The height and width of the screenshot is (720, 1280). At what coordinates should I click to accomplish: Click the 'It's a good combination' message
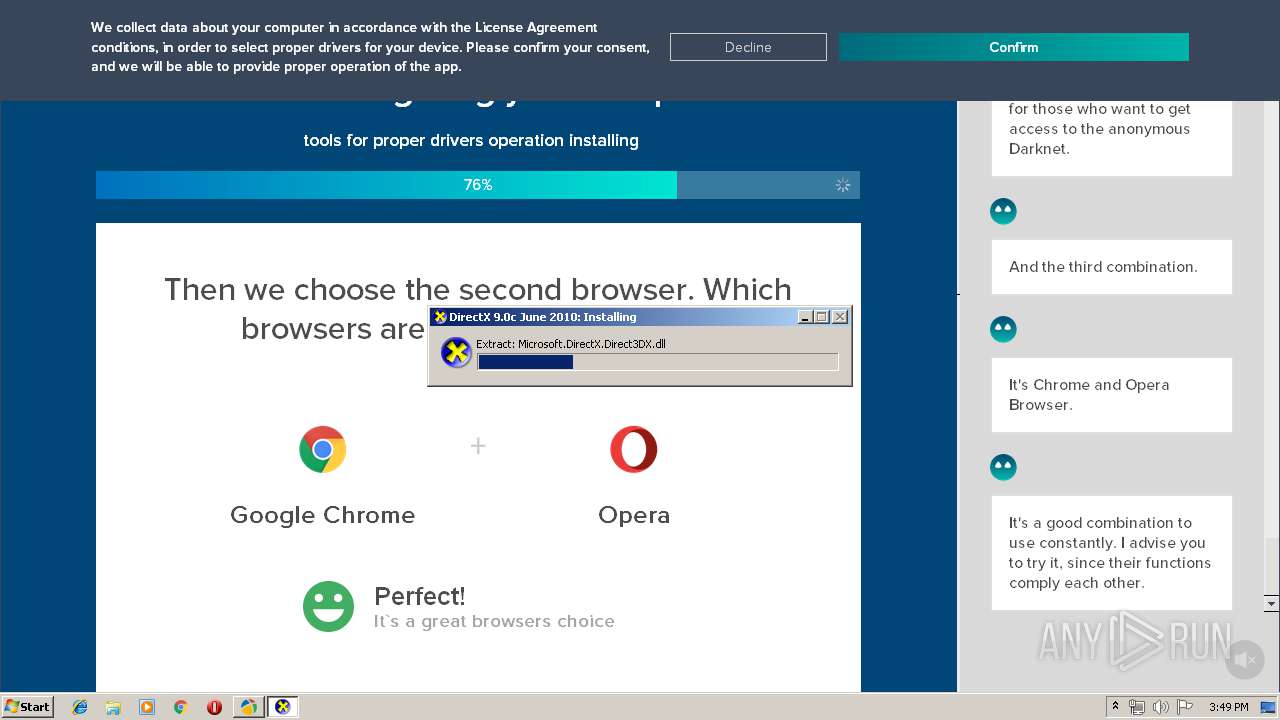[1111, 553]
